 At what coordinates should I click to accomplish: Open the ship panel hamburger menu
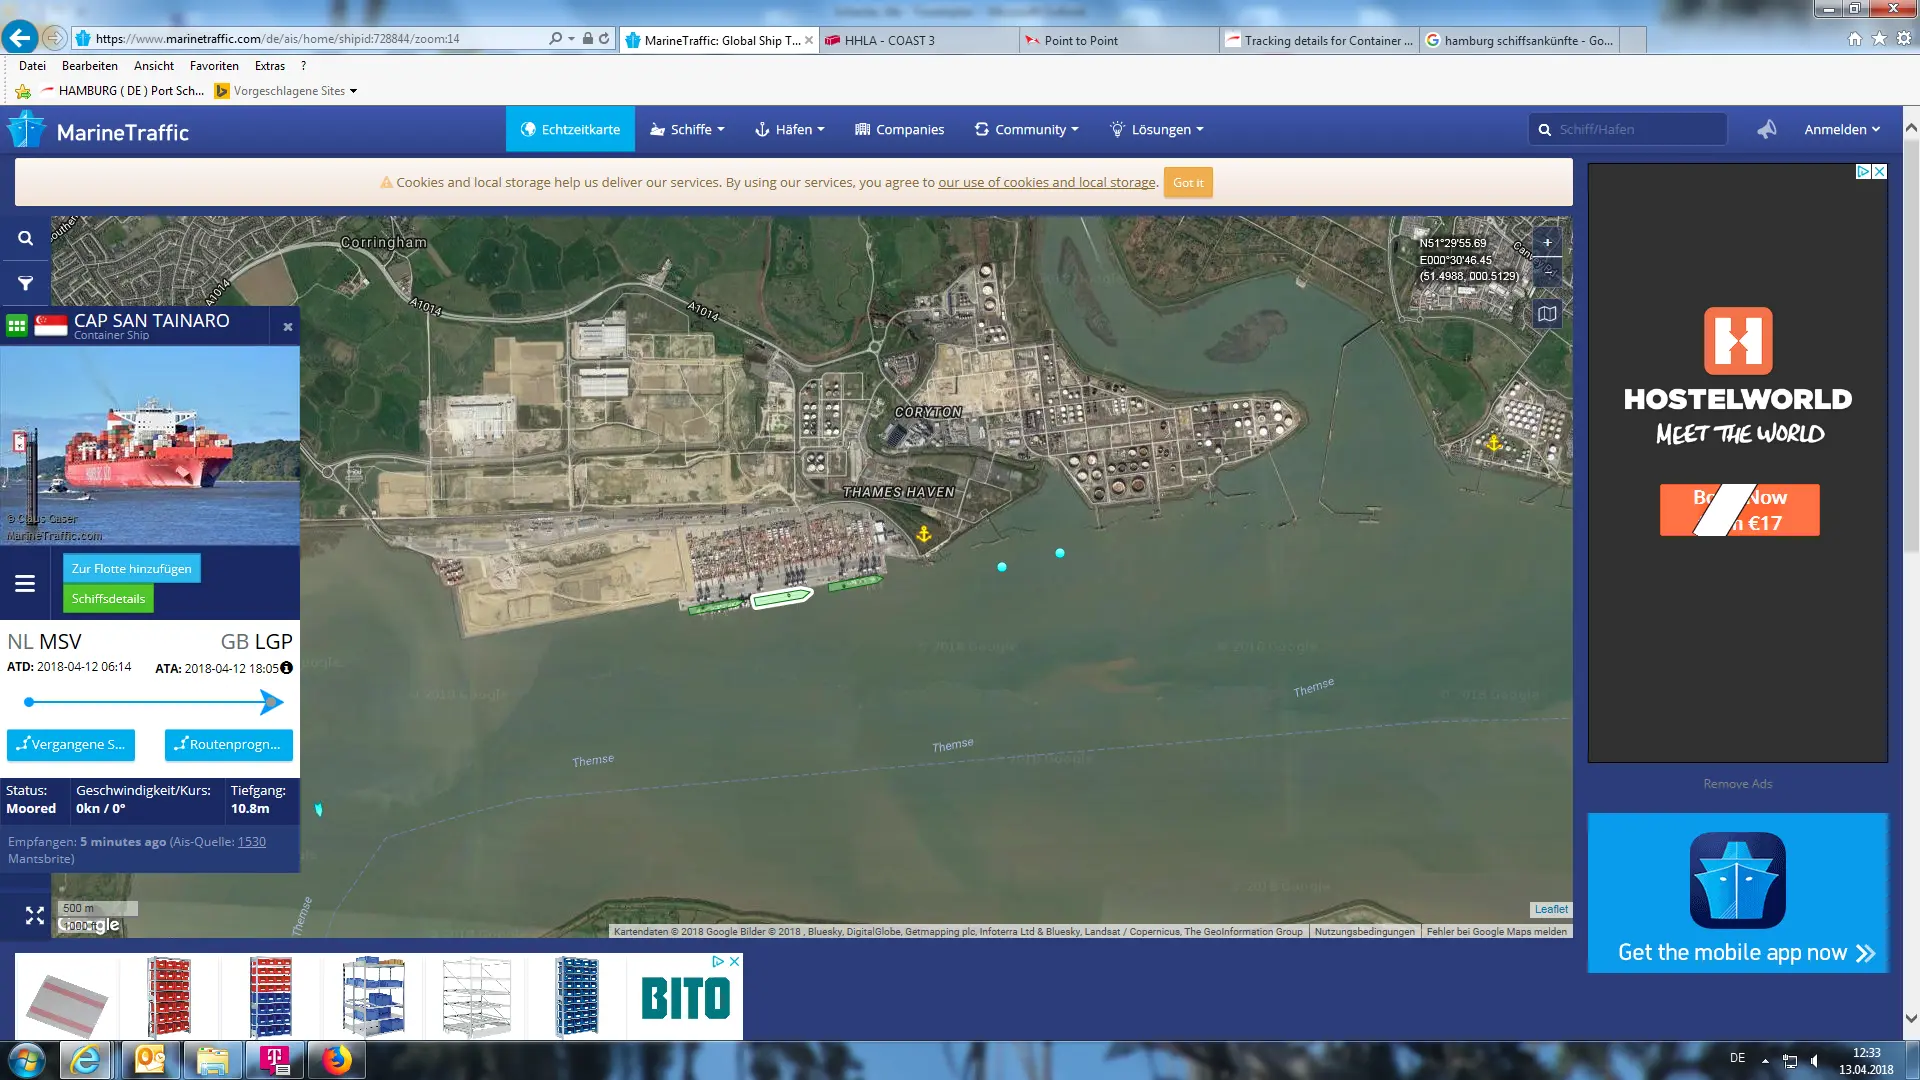pyautogui.click(x=25, y=583)
